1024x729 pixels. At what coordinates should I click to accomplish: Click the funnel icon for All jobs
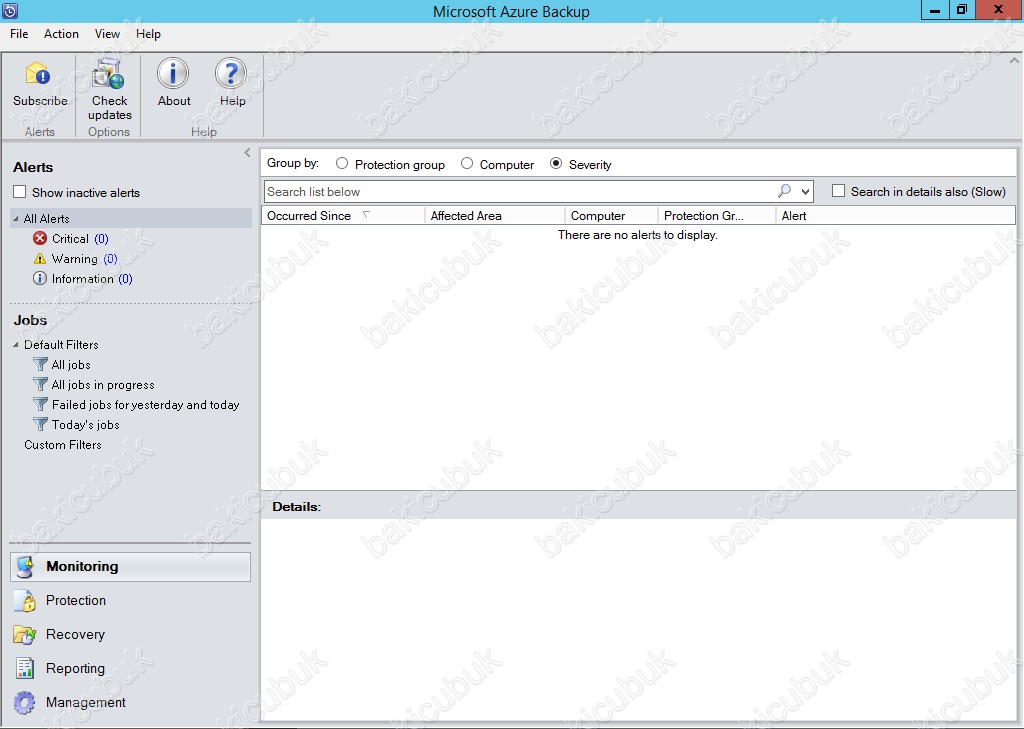tap(40, 364)
